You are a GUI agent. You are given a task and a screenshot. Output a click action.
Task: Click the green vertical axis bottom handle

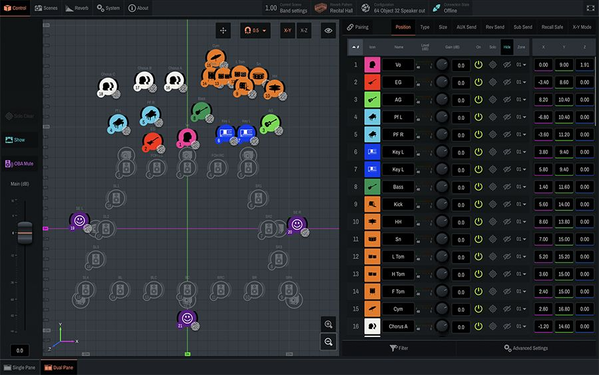188,354
